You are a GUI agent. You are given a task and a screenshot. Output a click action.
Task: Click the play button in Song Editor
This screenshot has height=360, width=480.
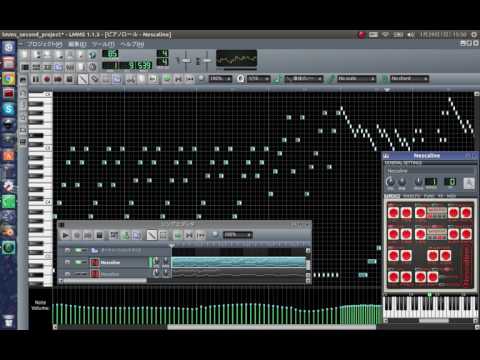(x=66, y=235)
